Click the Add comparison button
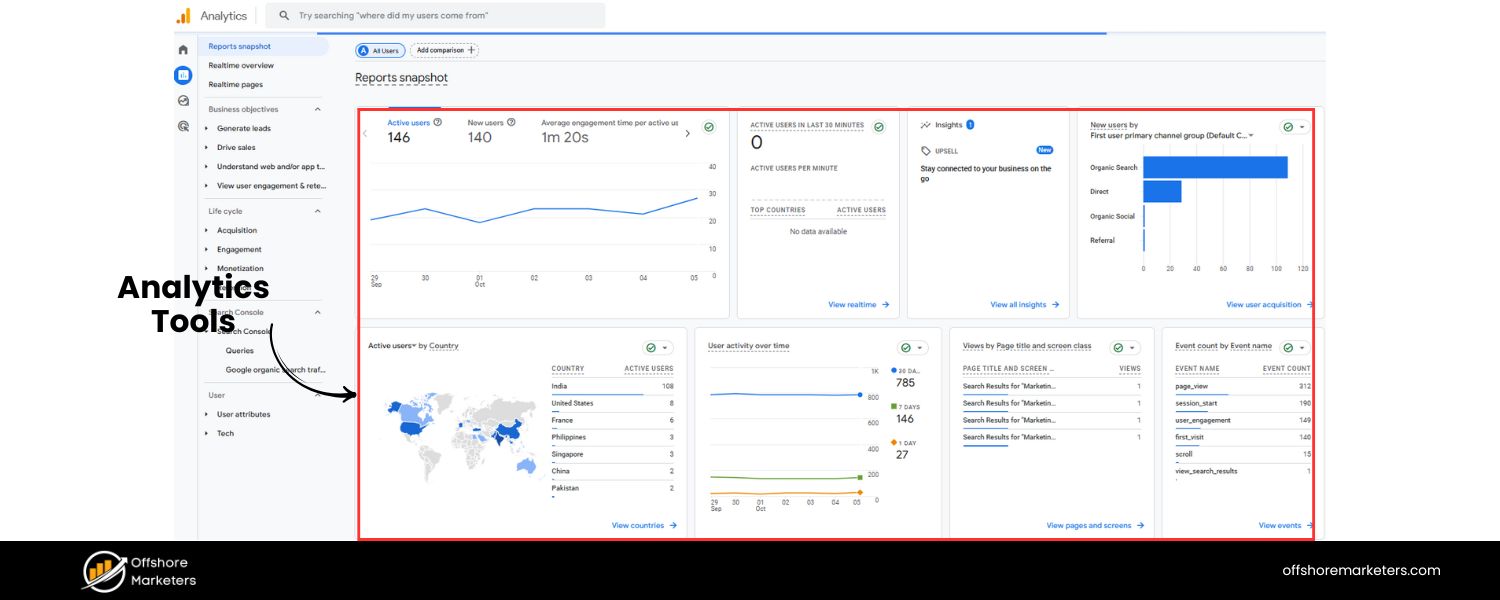Image resolution: width=1500 pixels, height=600 pixels. (x=443, y=50)
